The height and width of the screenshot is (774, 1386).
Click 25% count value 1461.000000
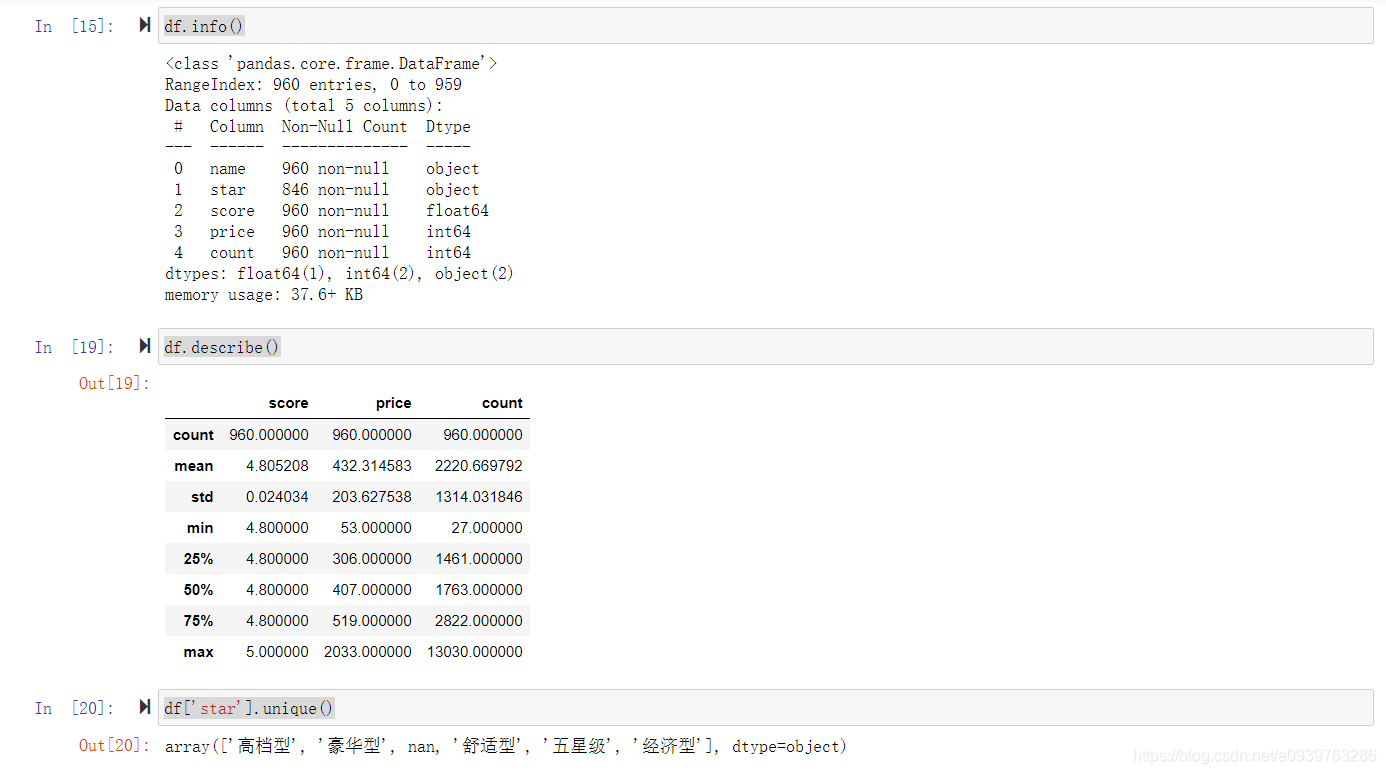coord(478,559)
